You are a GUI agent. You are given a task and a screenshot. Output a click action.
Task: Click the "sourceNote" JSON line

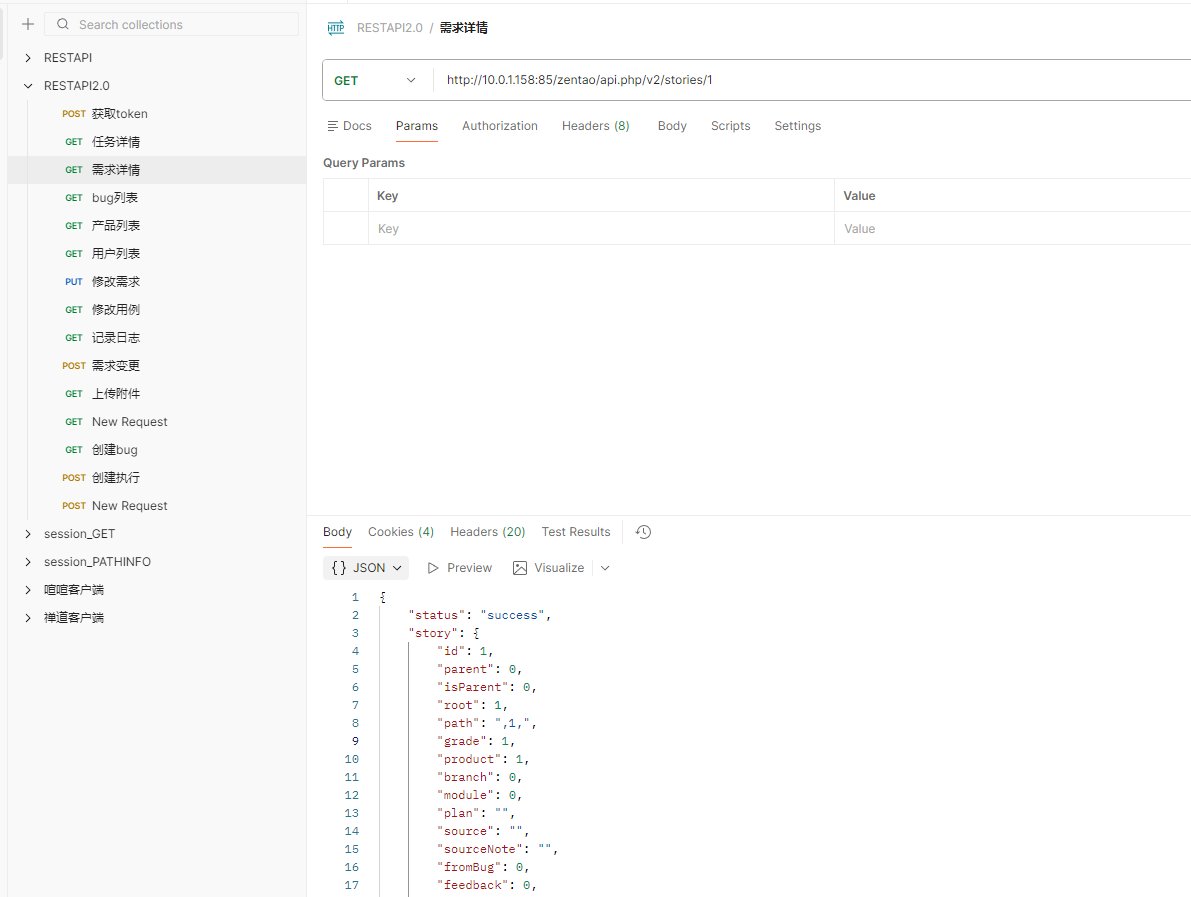point(498,849)
